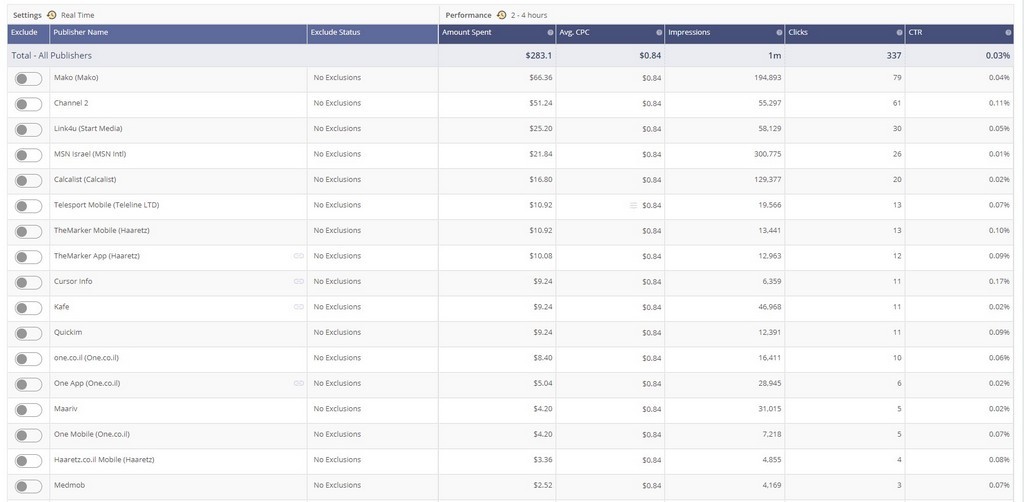1024x502 pixels.
Task: Select the Mako (Mako) publisher name
Action: [76, 78]
